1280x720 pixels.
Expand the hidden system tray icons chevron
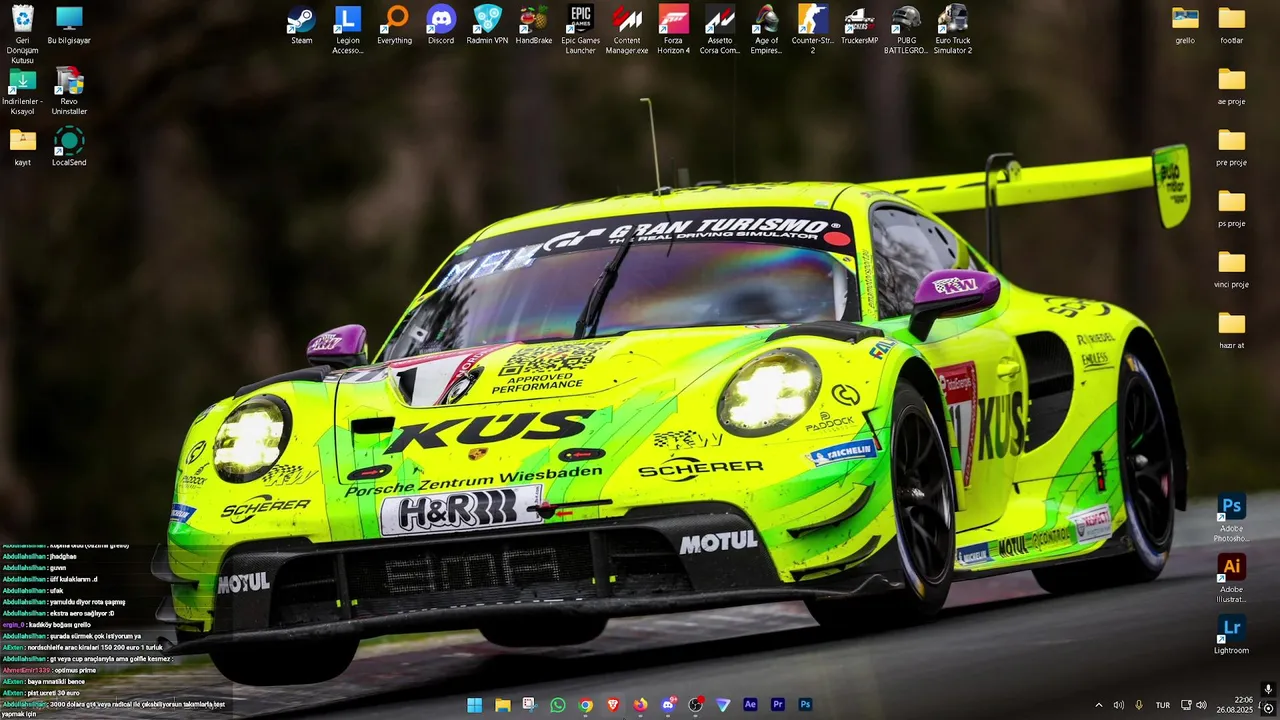click(1099, 705)
